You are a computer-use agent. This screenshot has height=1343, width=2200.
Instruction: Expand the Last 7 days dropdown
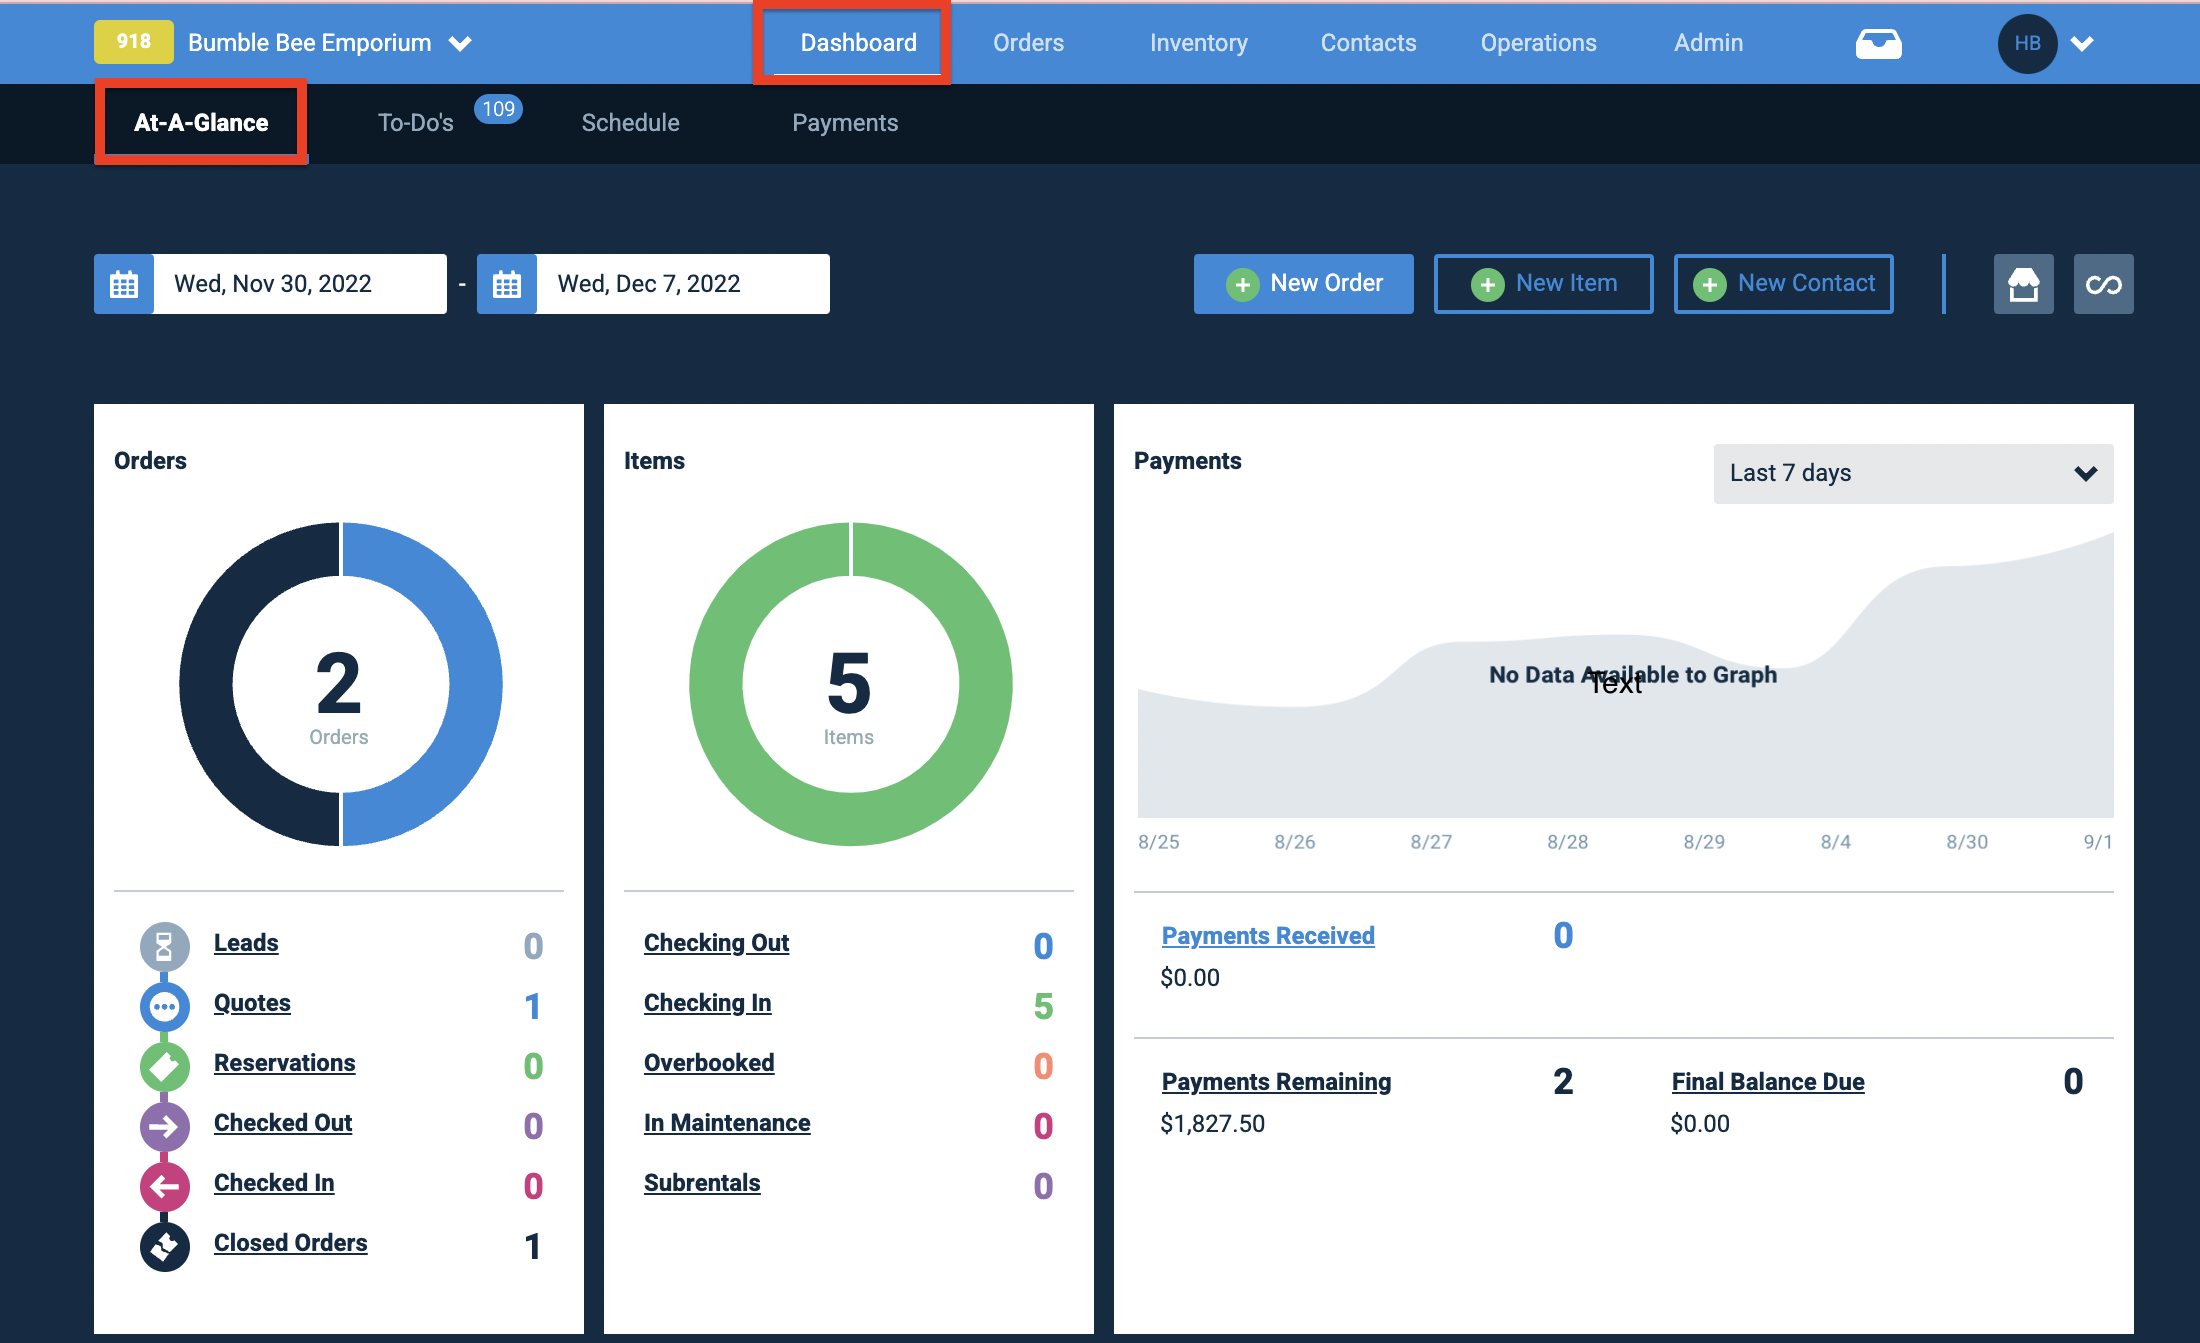tap(1913, 473)
